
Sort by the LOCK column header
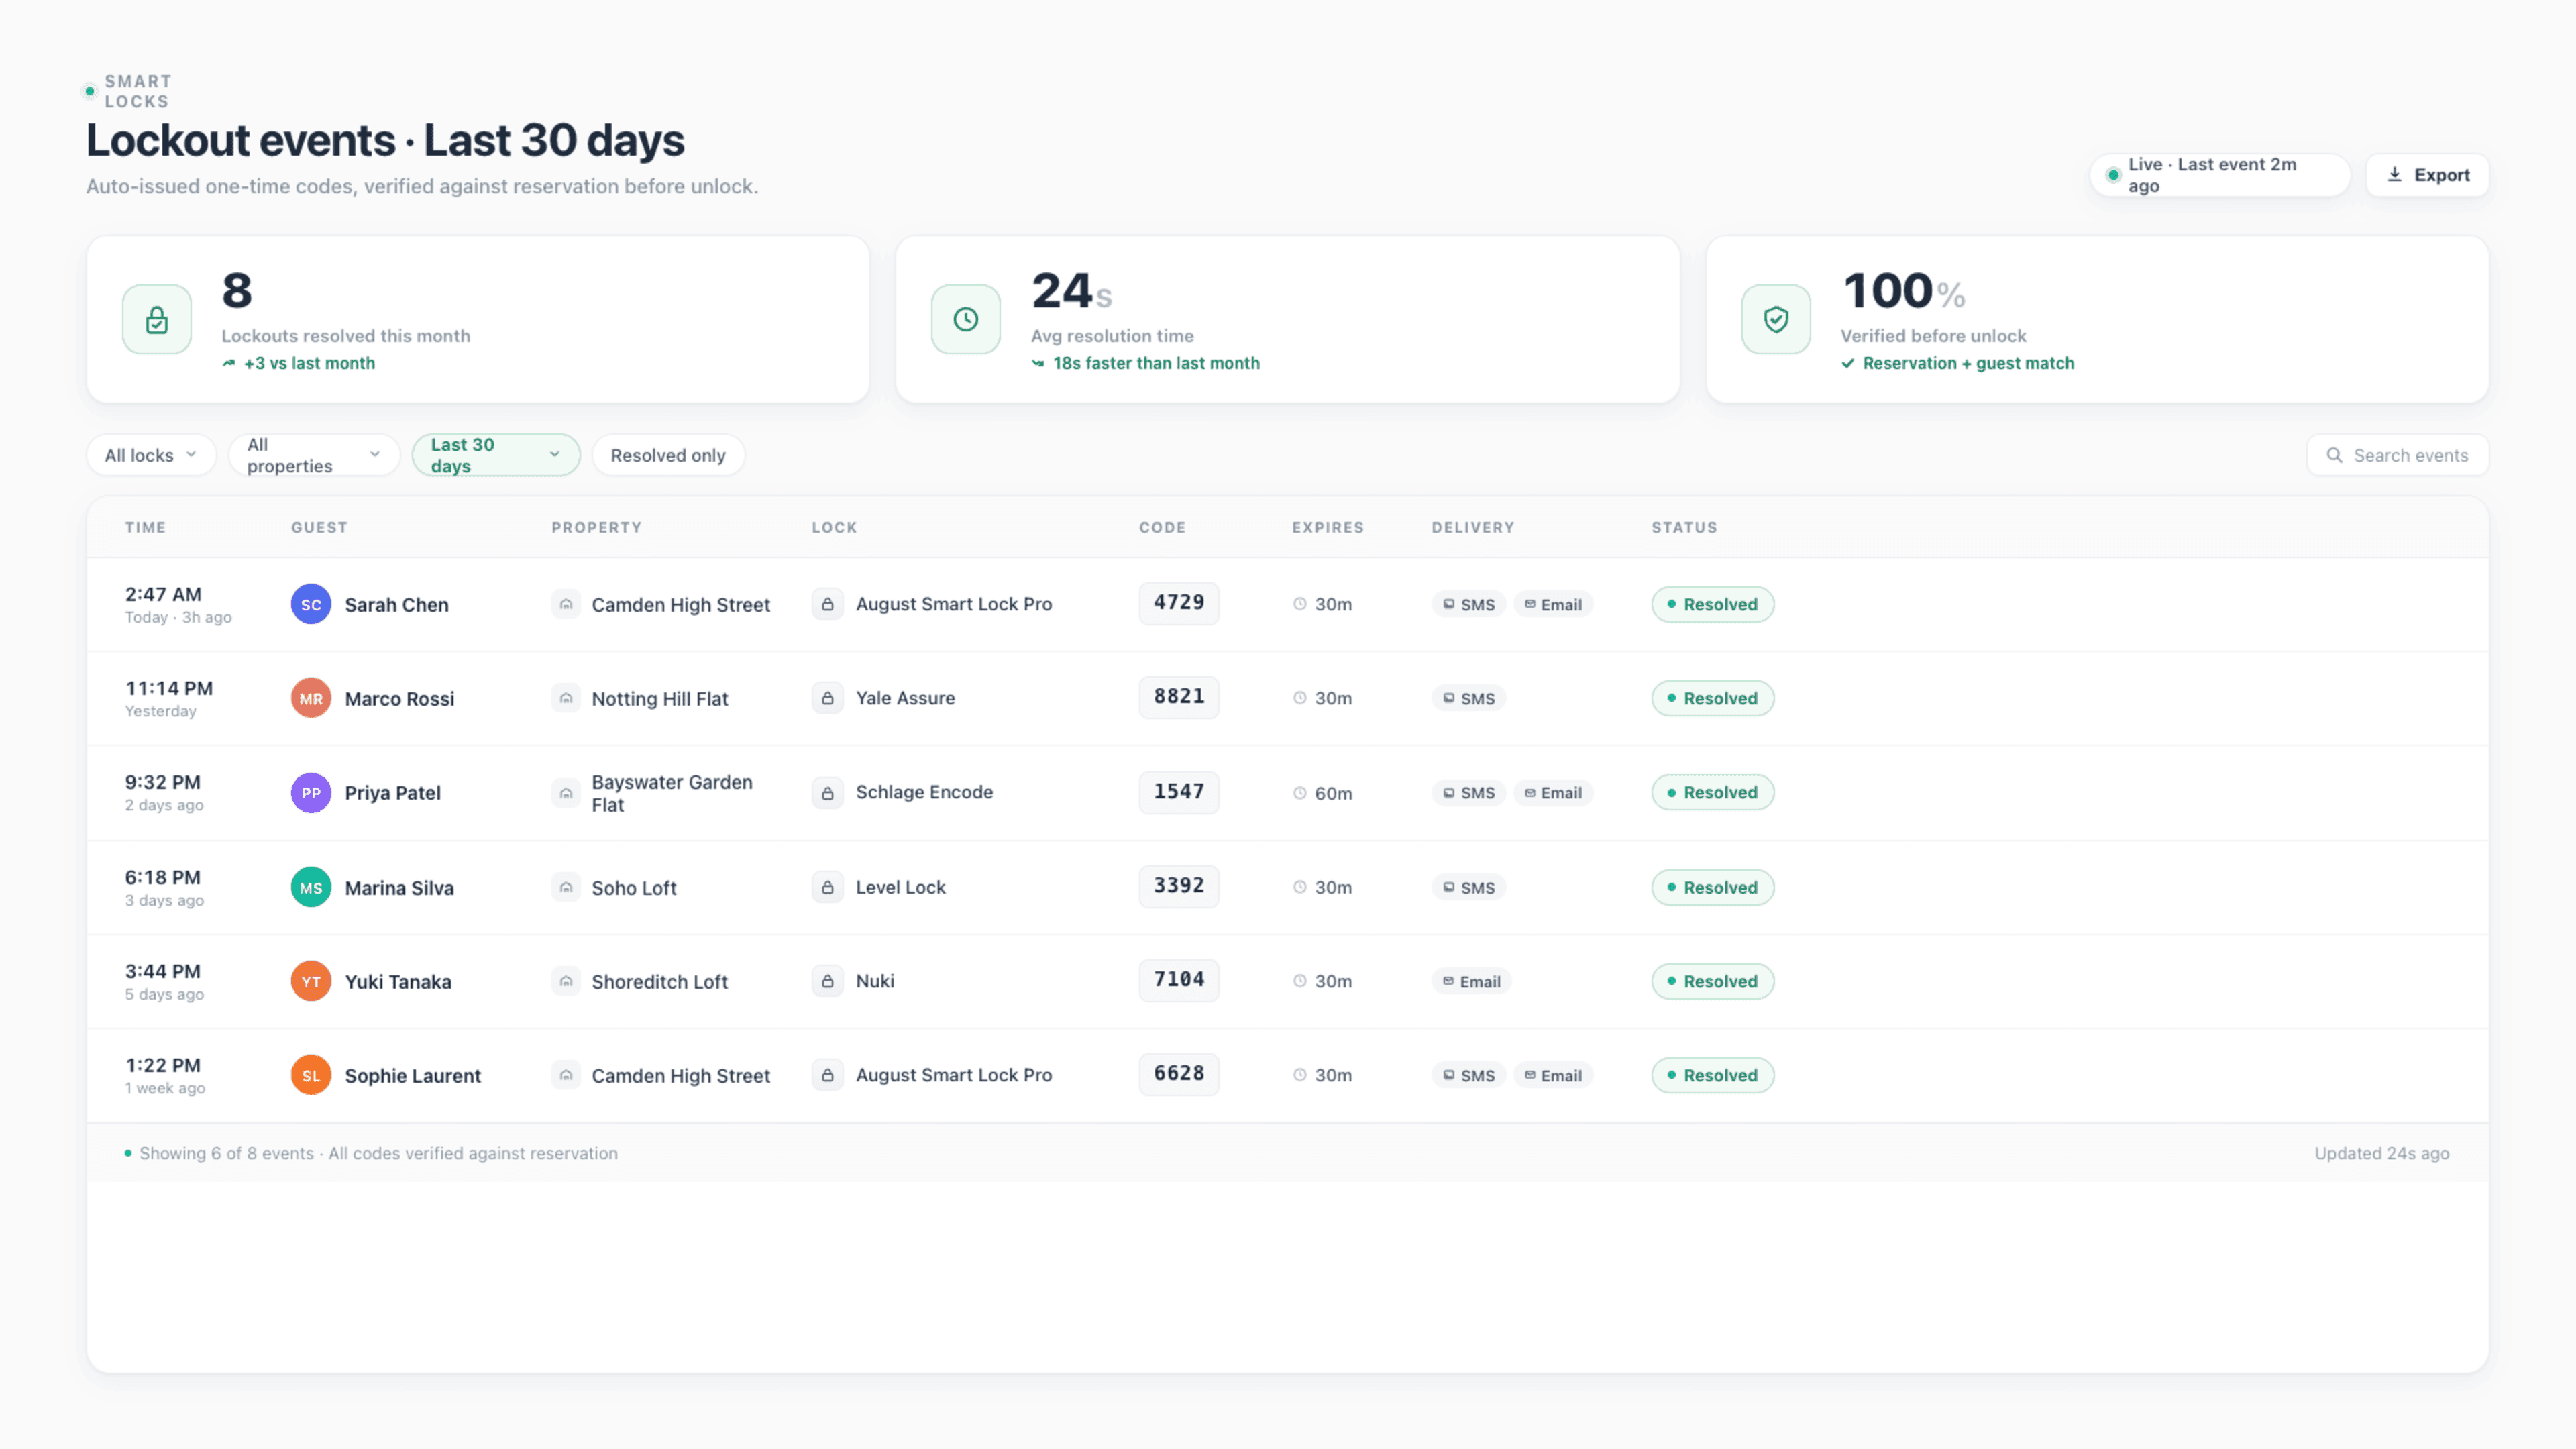[834, 527]
